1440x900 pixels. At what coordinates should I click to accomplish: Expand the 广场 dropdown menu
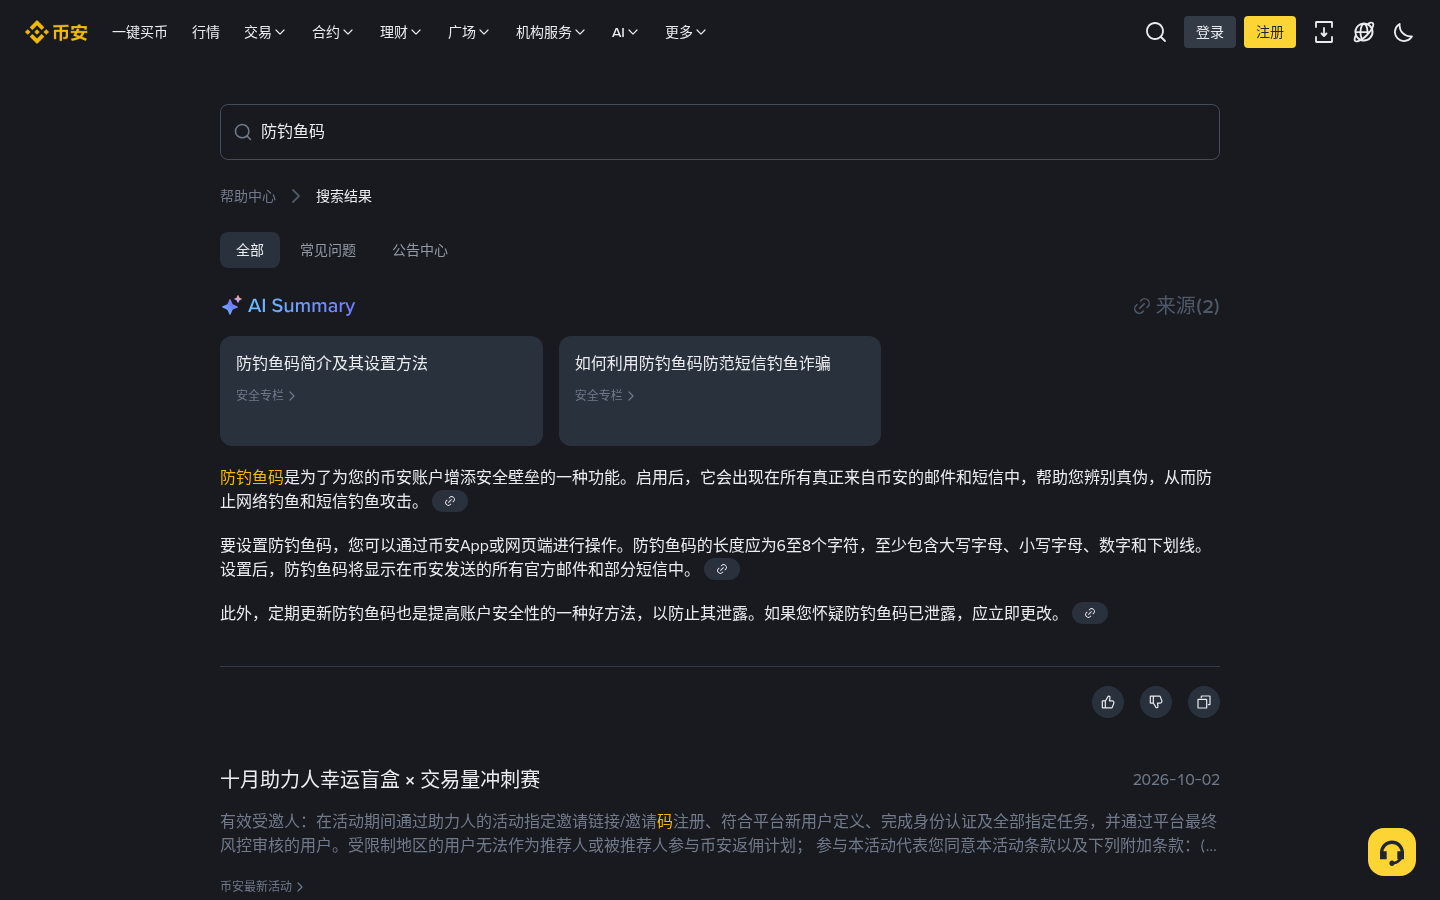pyautogui.click(x=469, y=32)
